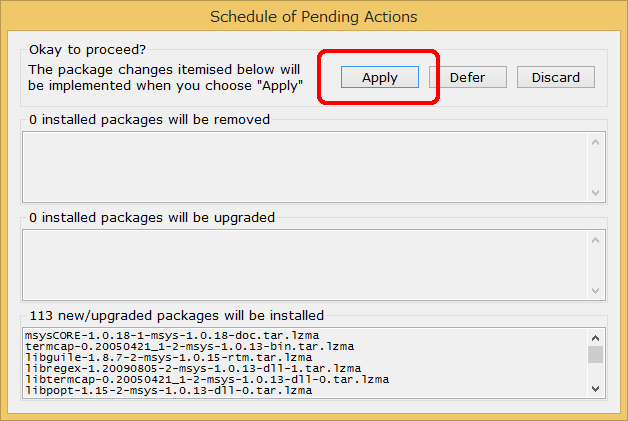Select the libpopt-1.15-2 dll package entry

[x=169, y=390]
